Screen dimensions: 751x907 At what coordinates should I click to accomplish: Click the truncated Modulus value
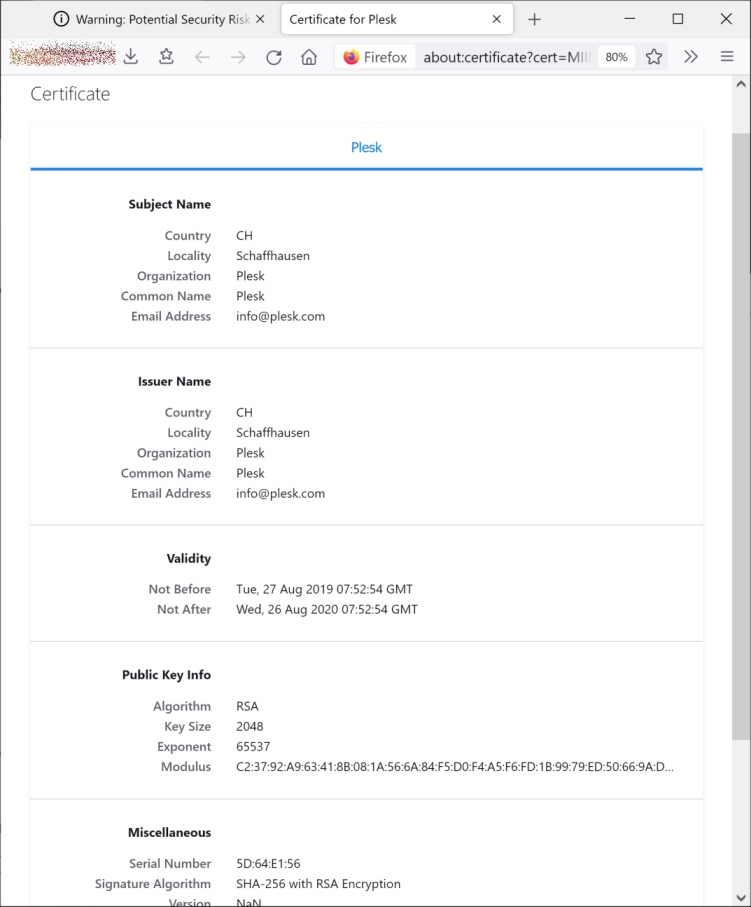(x=454, y=767)
